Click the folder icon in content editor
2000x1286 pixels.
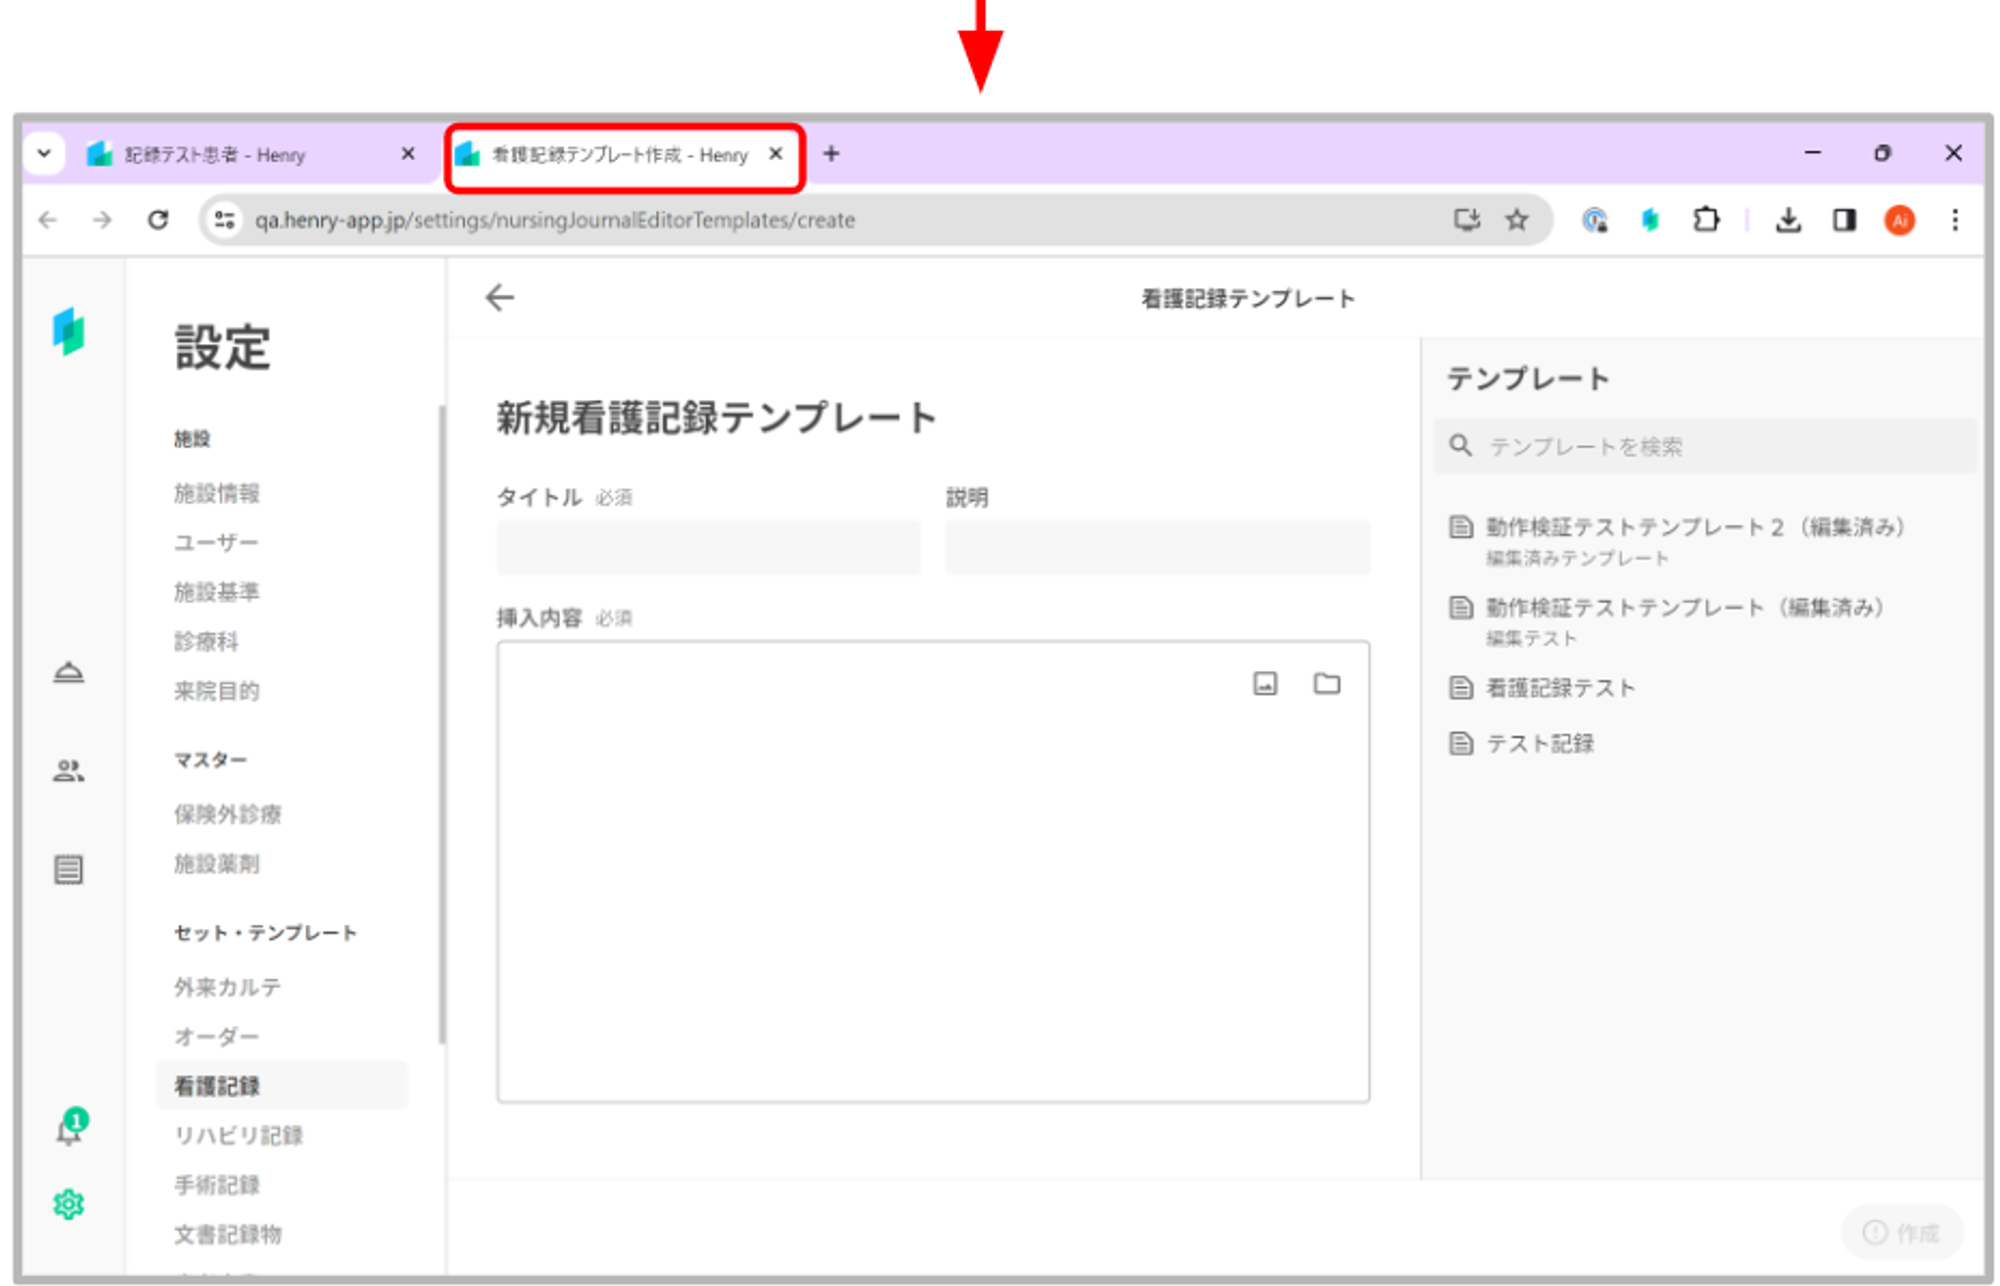[x=1326, y=684]
